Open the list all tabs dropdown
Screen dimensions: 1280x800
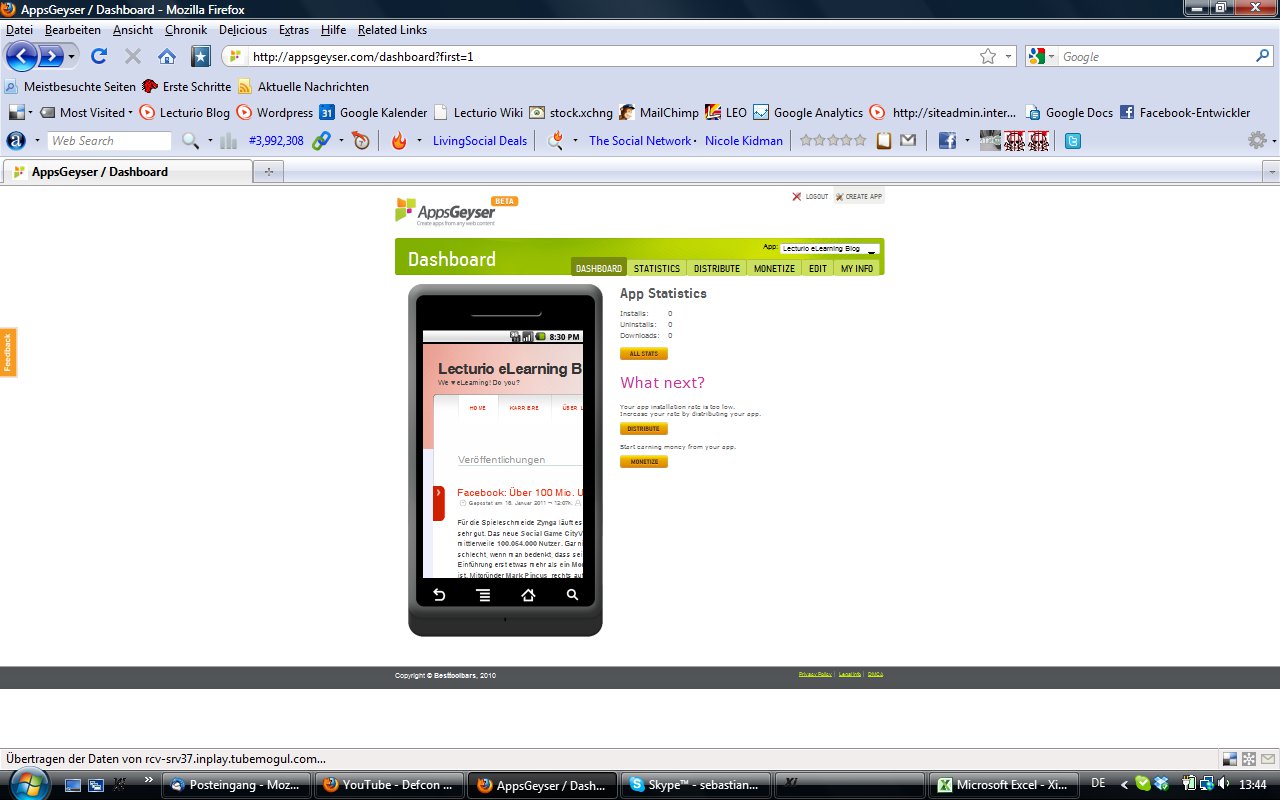coord(1272,172)
